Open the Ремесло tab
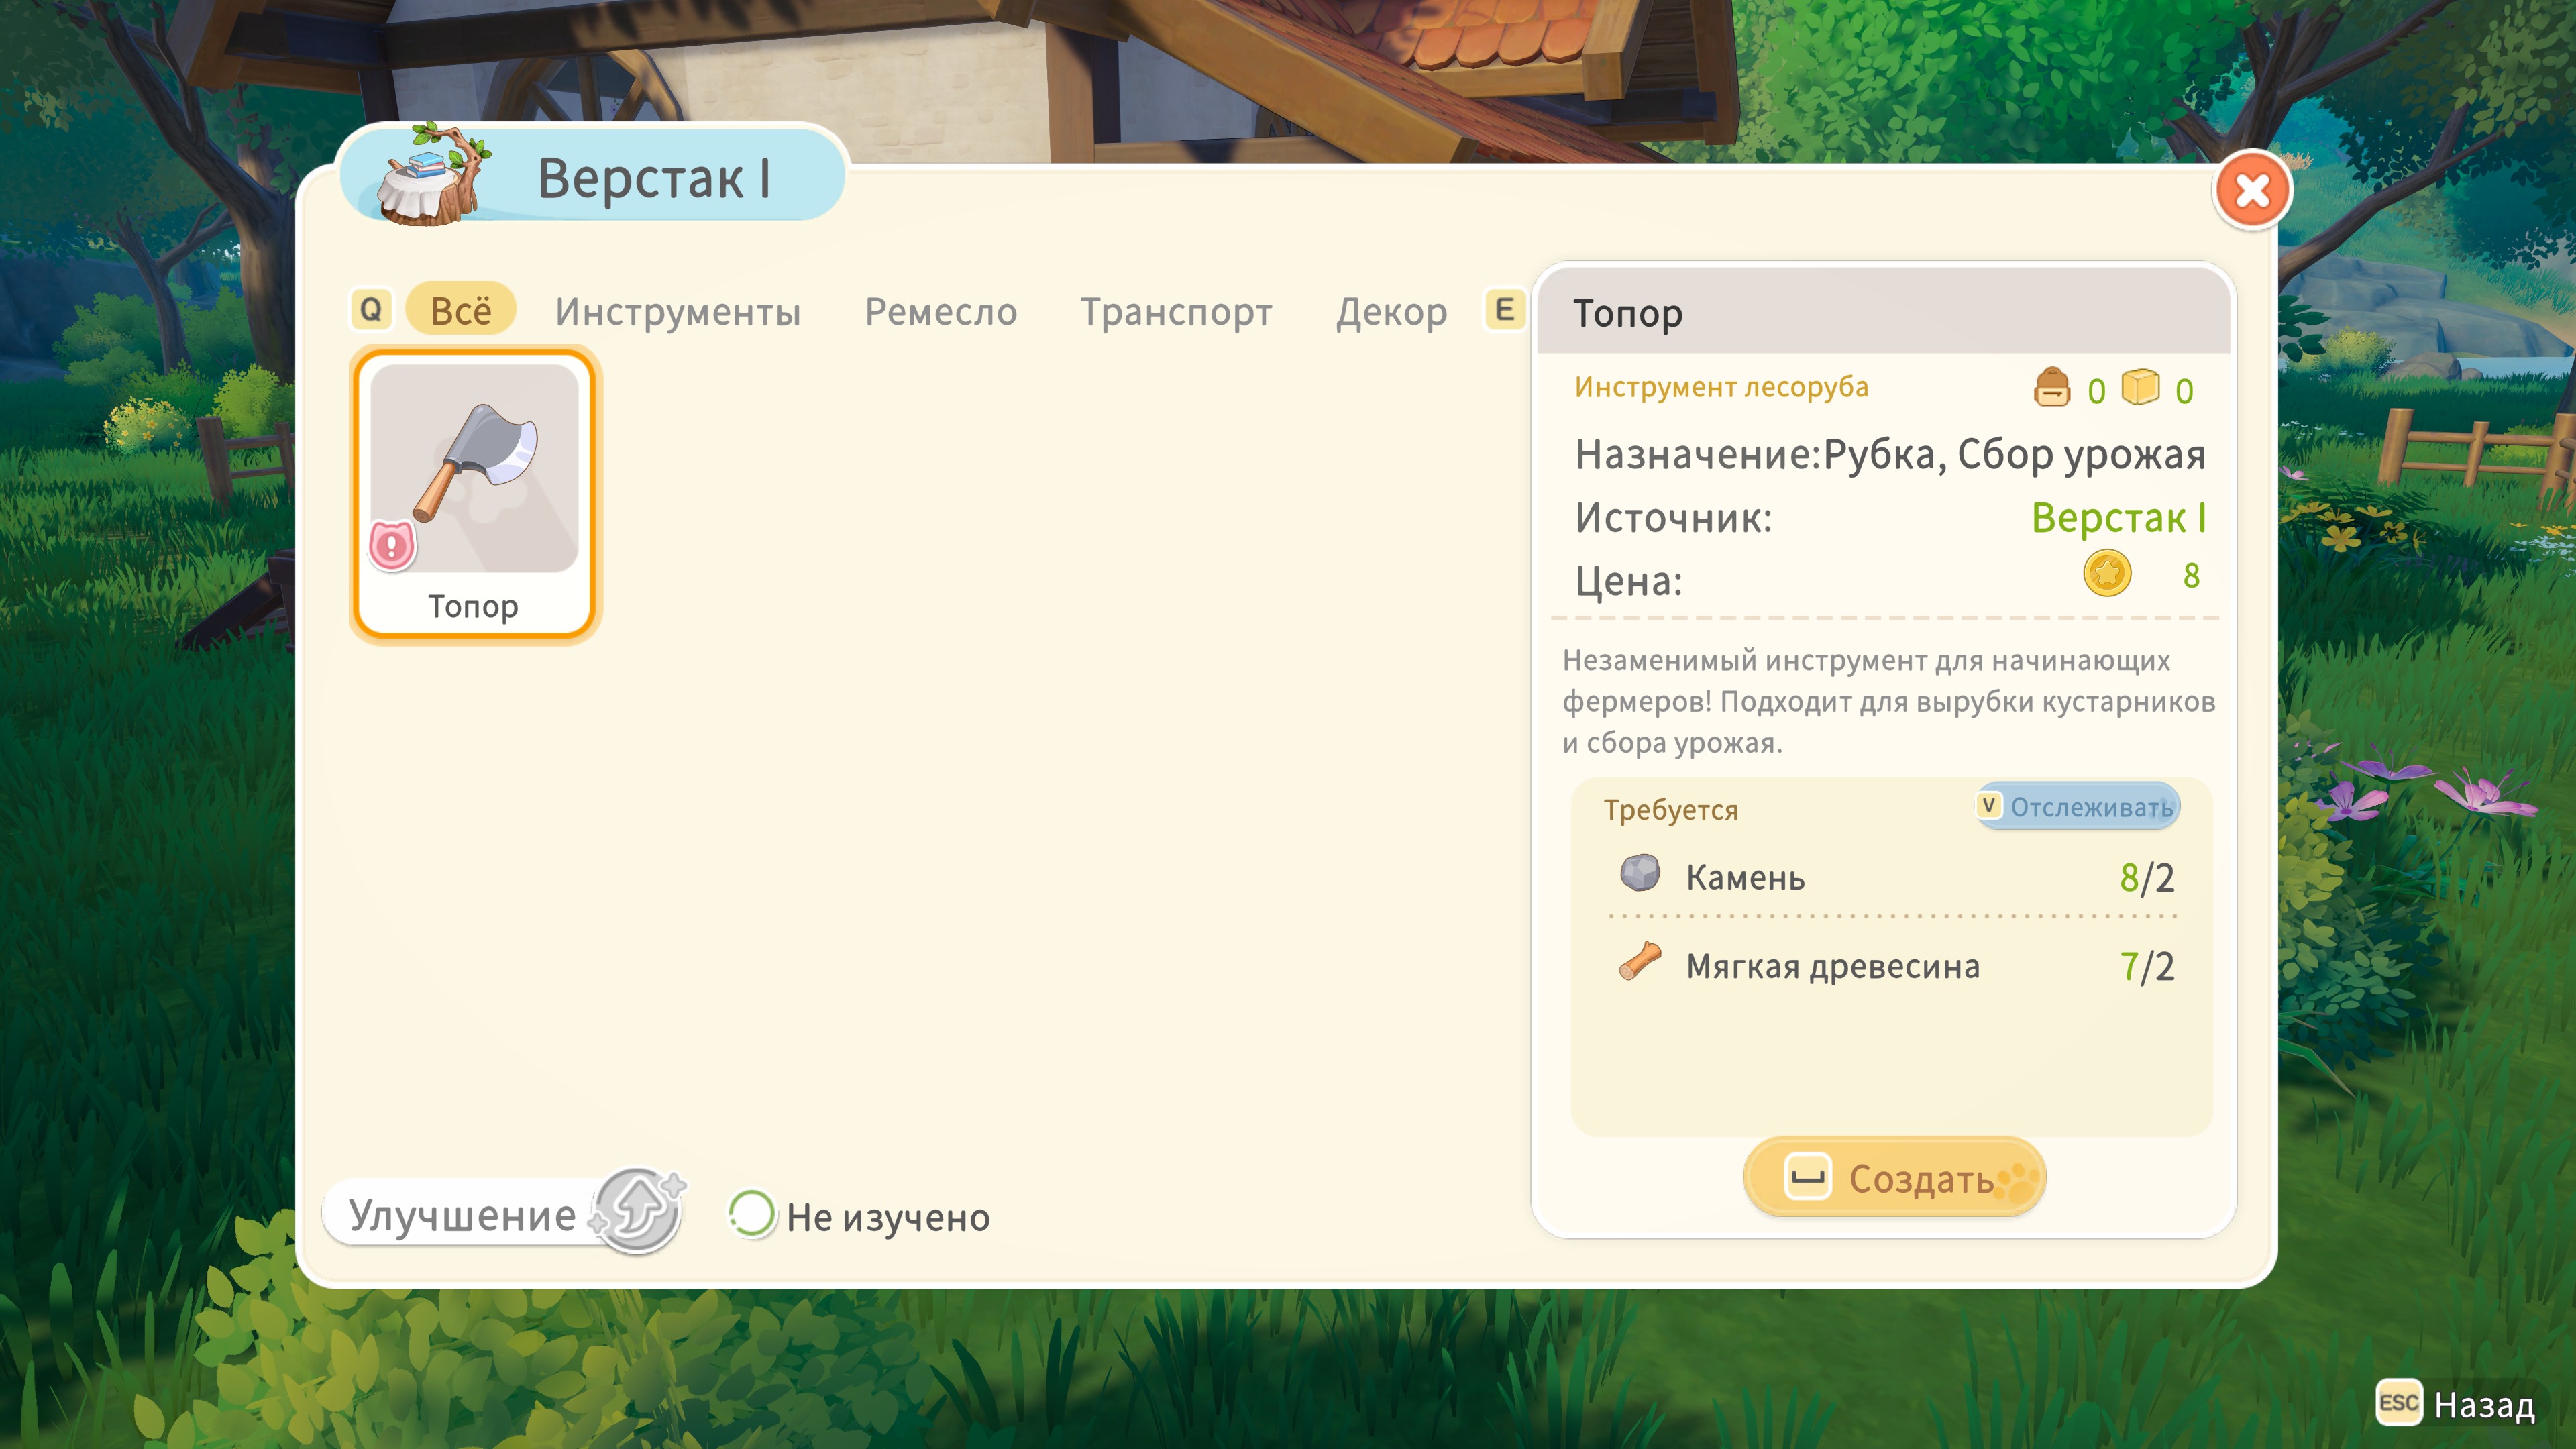2576x1449 pixels. (940, 312)
